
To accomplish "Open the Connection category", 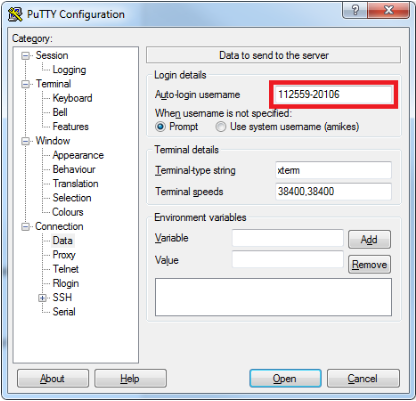I will (59, 226).
